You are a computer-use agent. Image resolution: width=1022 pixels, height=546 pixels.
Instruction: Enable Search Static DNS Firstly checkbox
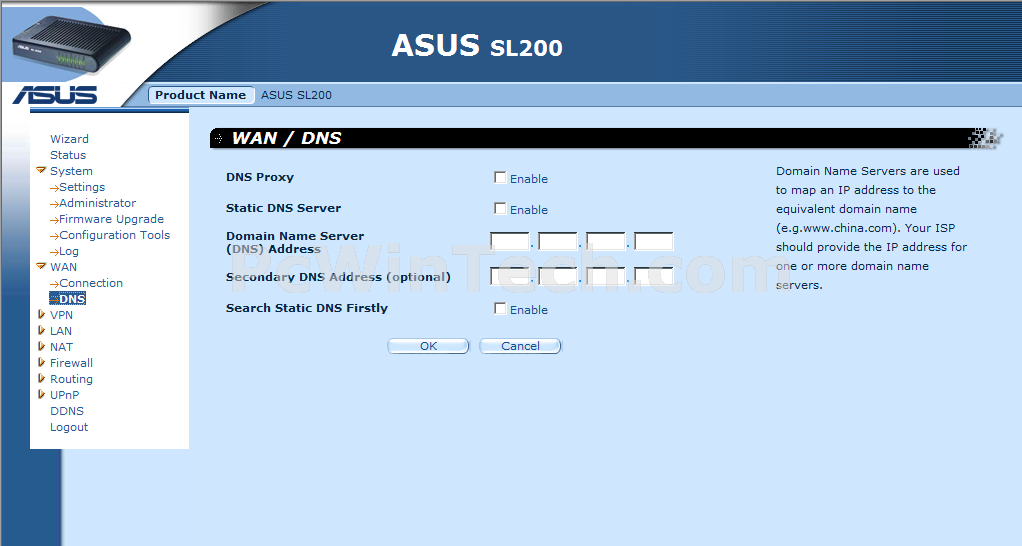pos(500,308)
